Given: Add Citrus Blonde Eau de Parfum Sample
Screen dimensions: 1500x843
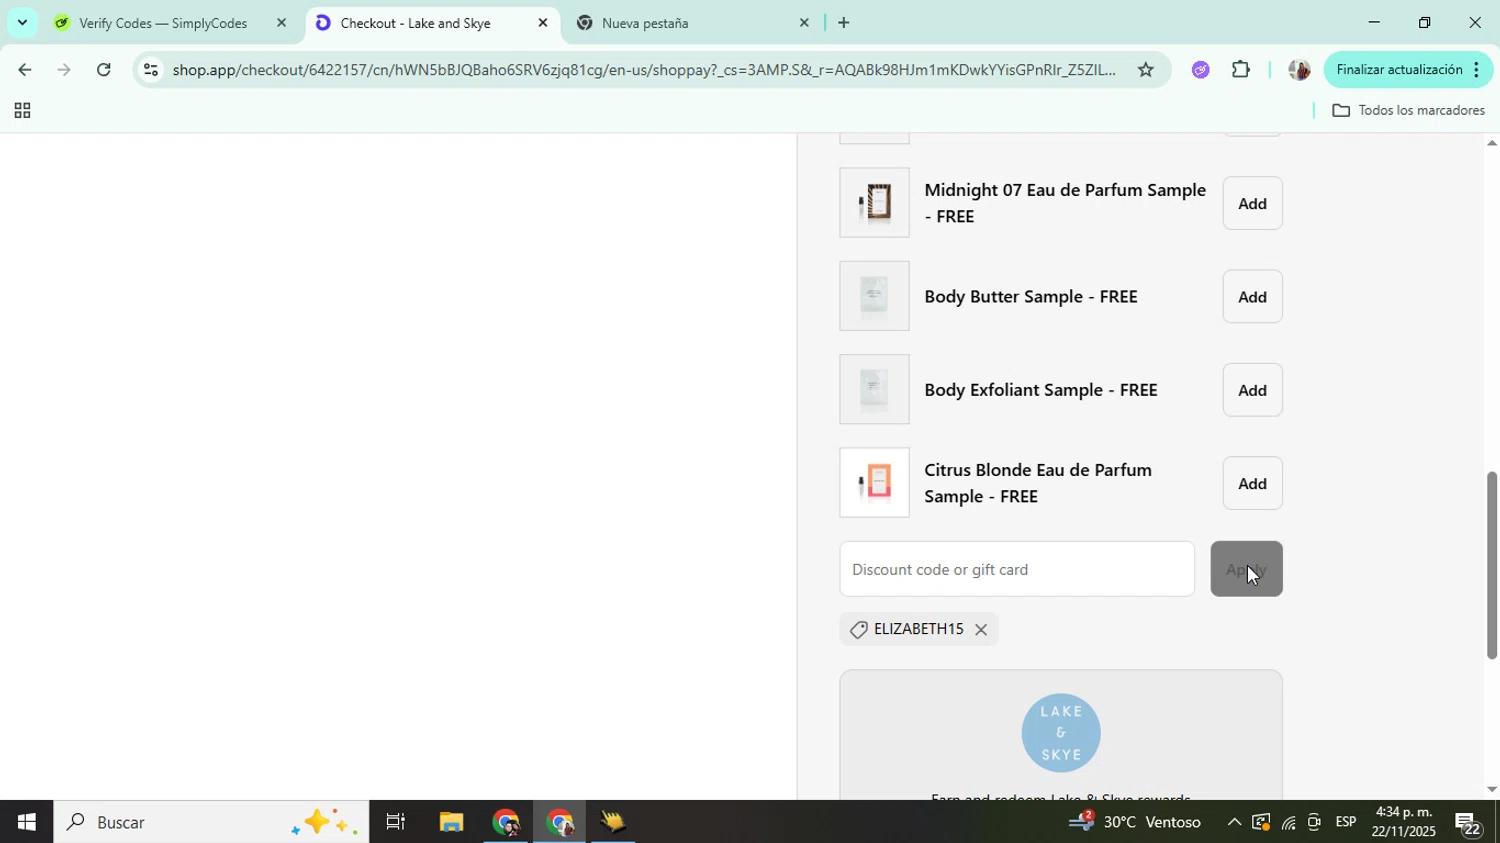Looking at the screenshot, I should click(x=1252, y=483).
